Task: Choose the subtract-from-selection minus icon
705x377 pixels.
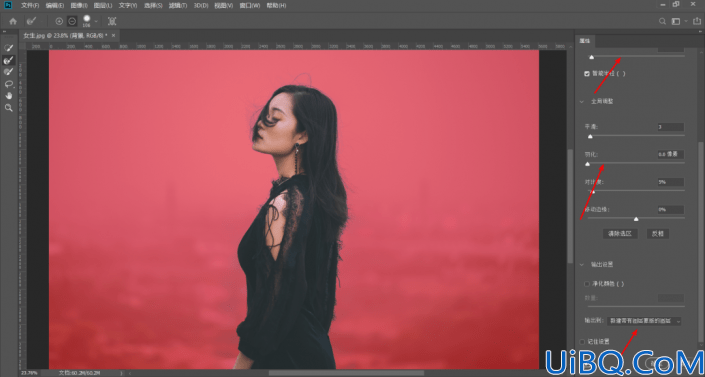Action: click(x=72, y=21)
